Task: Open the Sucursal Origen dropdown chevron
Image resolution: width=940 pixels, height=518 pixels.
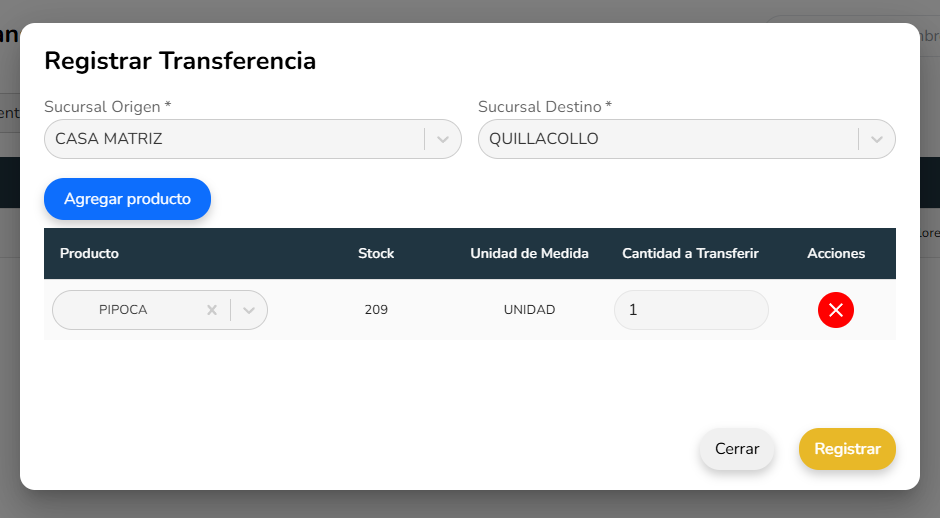Action: click(x=443, y=139)
